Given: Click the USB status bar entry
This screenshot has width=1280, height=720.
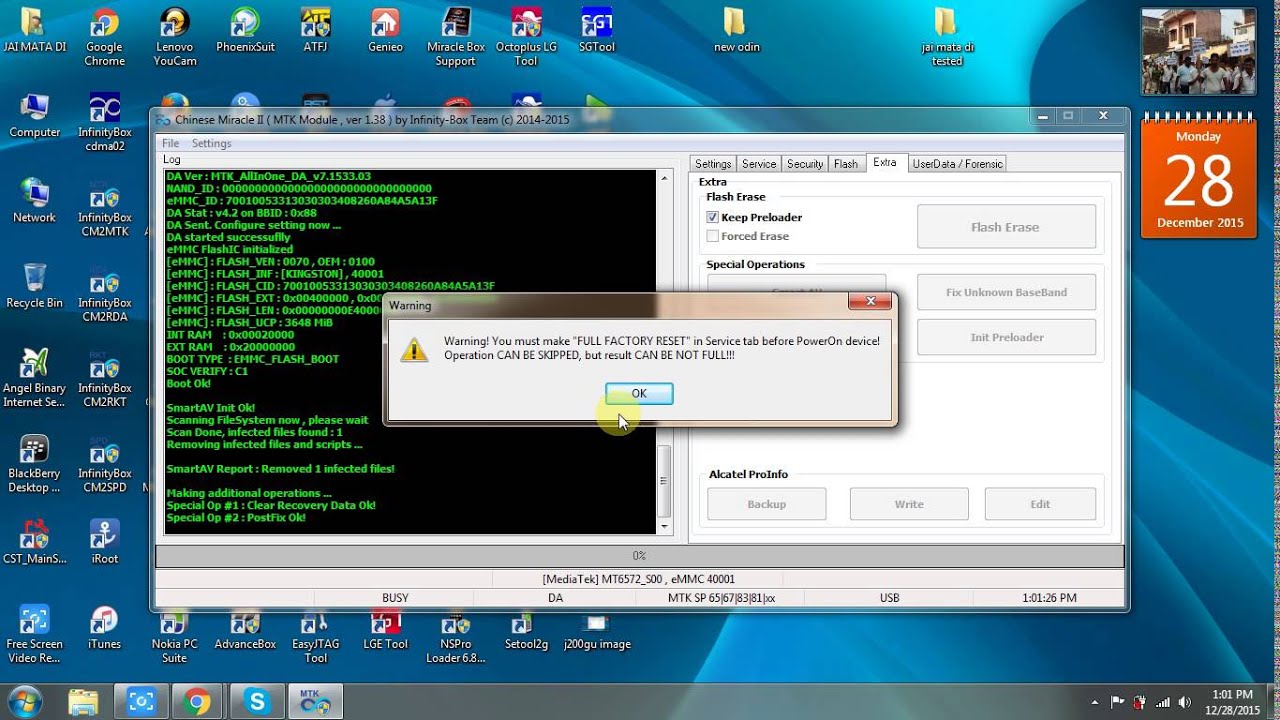Looking at the screenshot, I should pos(889,598).
